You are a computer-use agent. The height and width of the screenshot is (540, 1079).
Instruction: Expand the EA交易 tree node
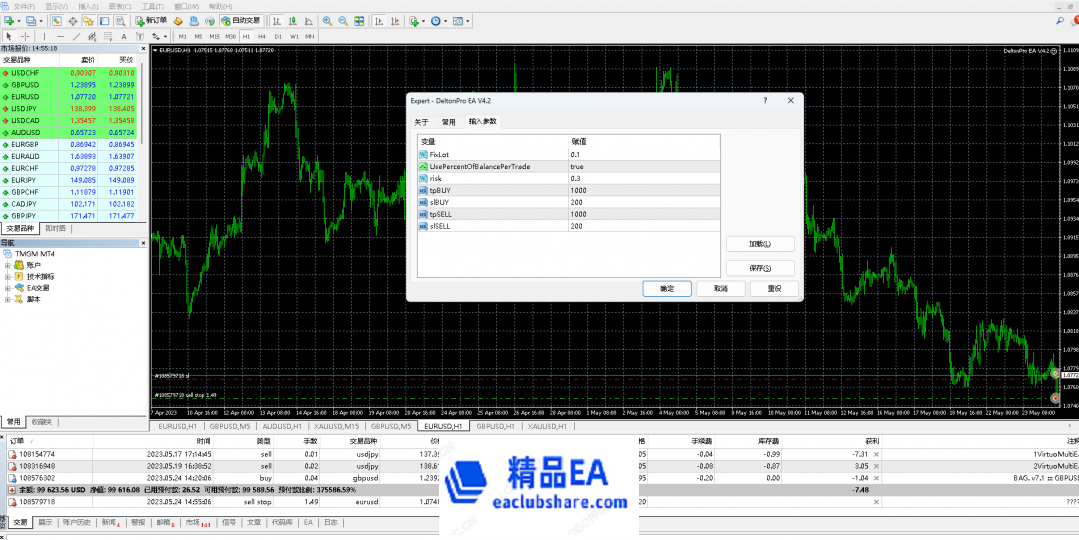tap(8, 288)
